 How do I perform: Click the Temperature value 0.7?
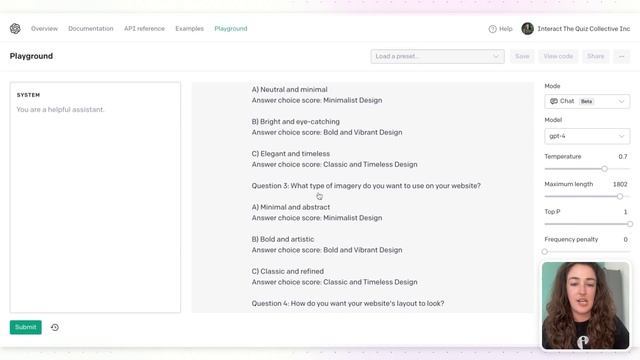pos(622,156)
